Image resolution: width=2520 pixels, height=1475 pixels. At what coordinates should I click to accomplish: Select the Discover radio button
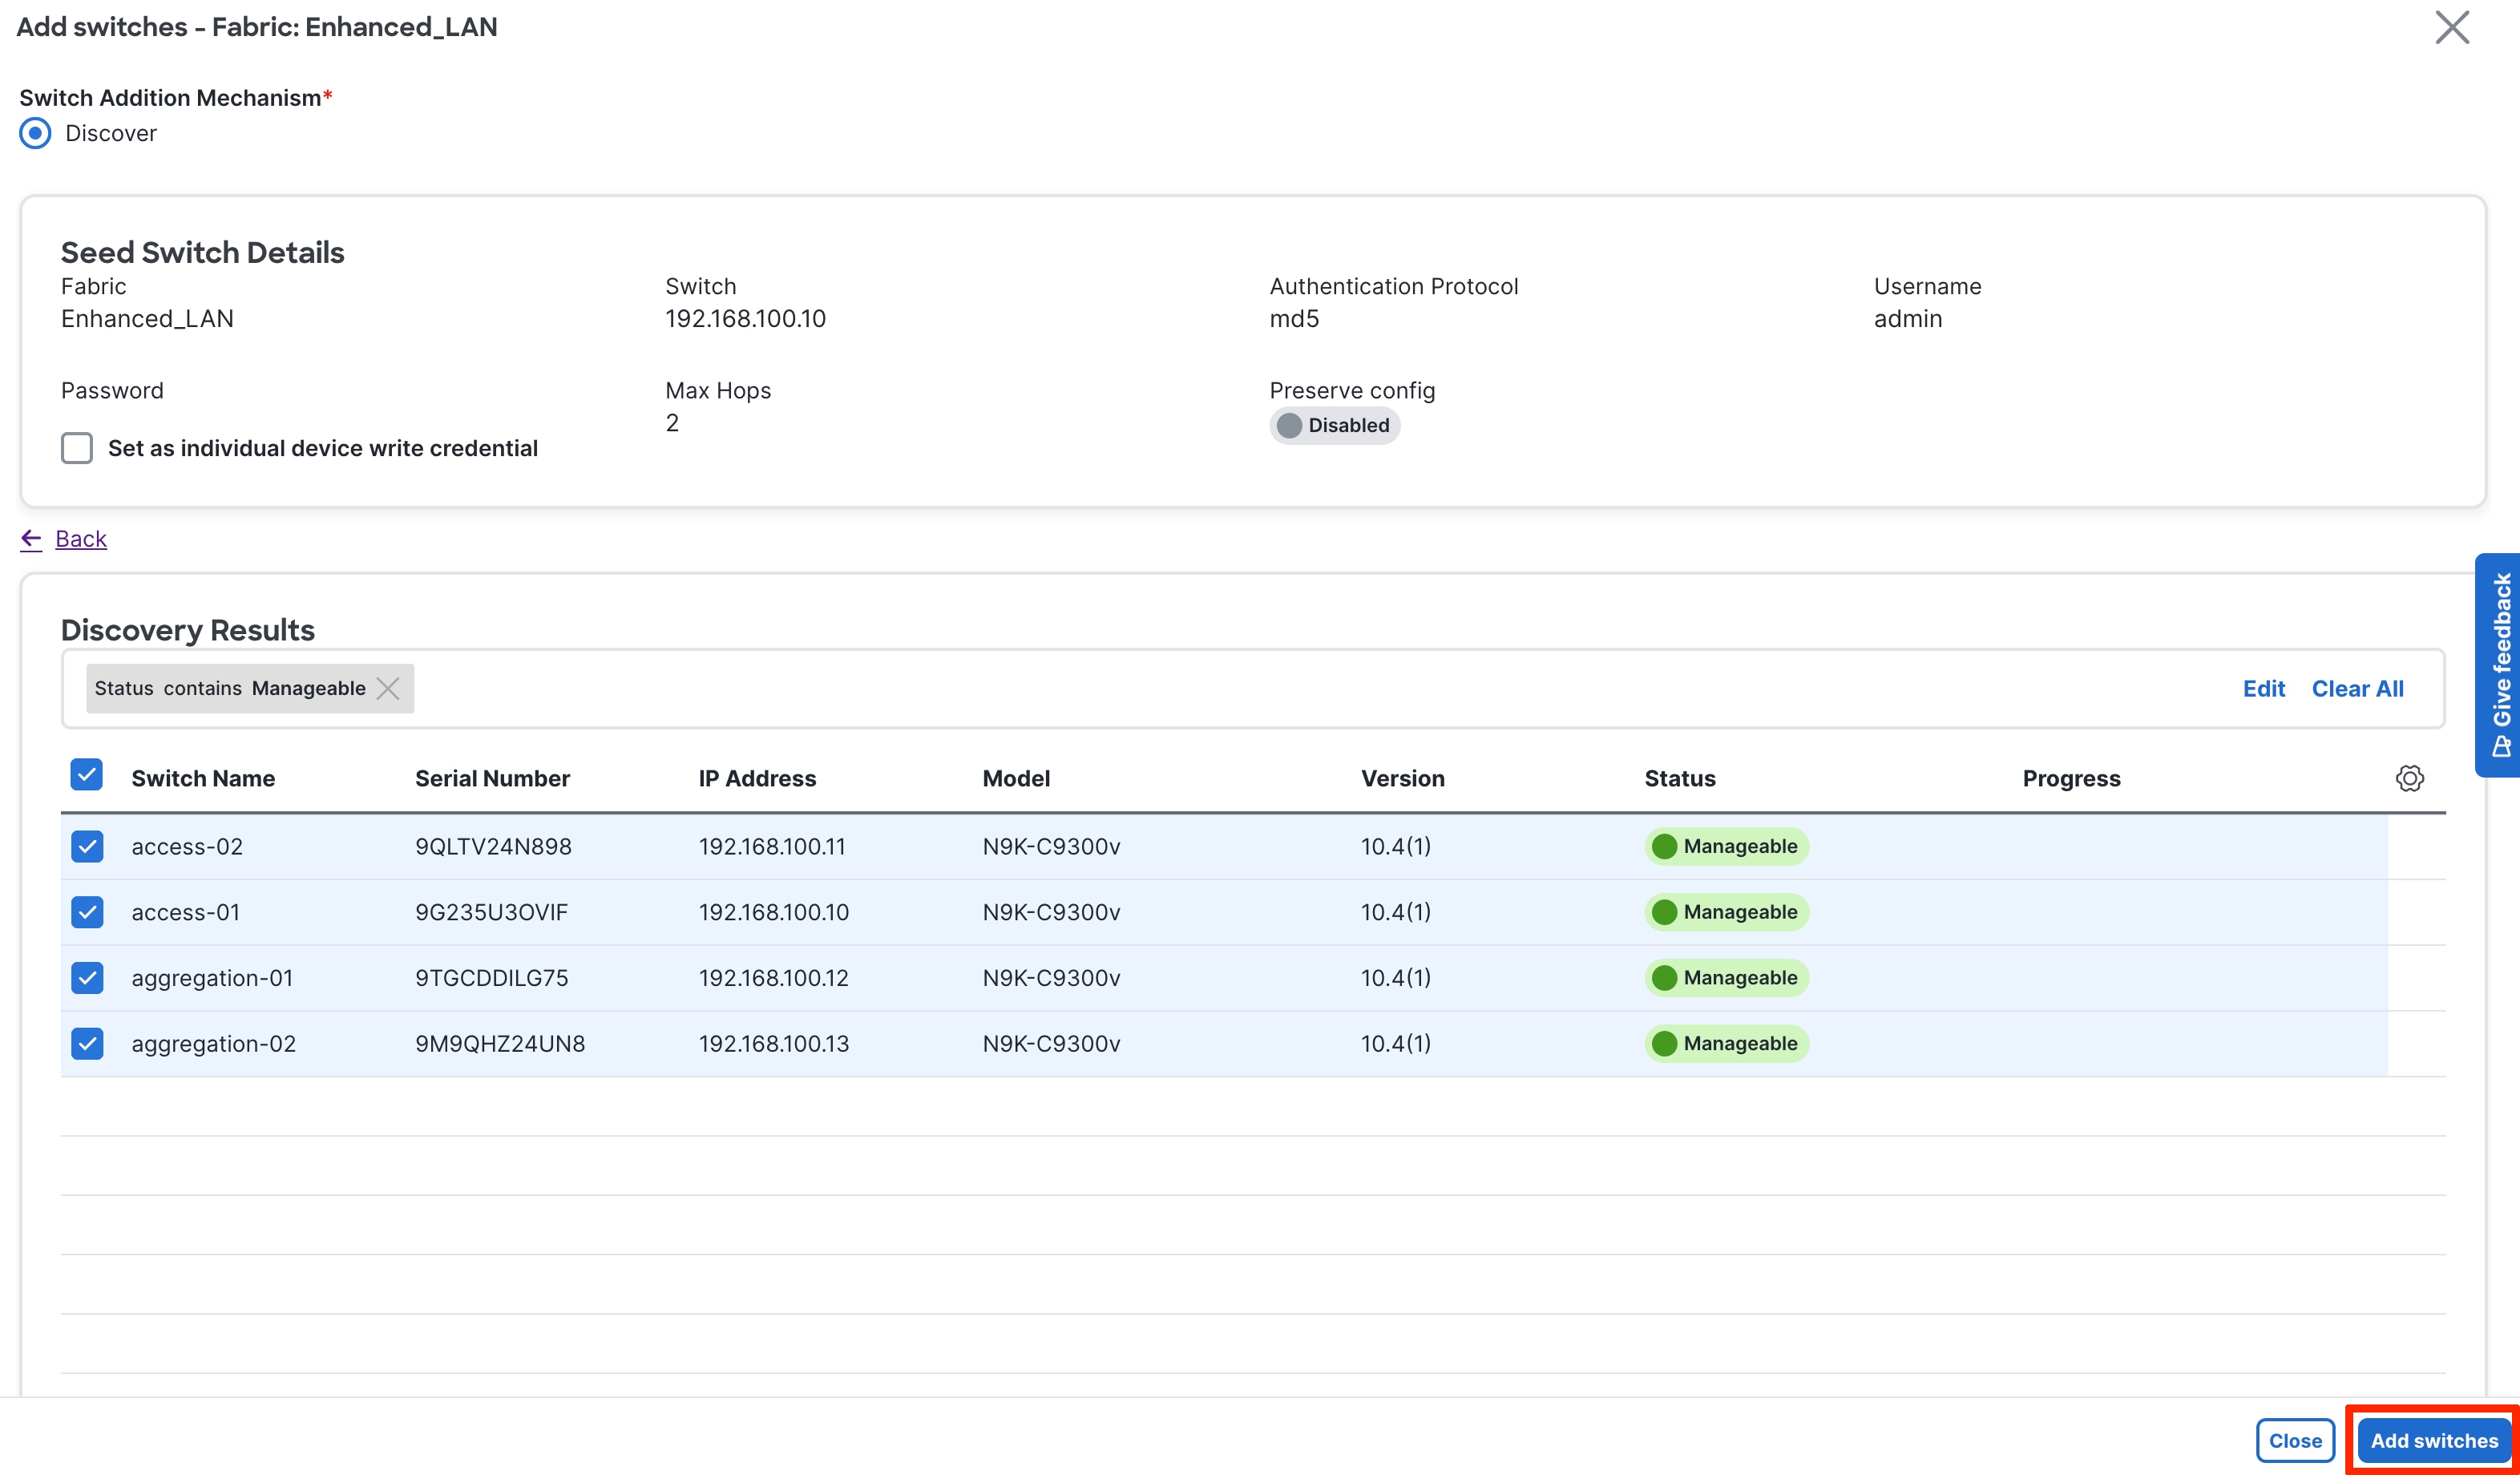pyautogui.click(x=35, y=133)
